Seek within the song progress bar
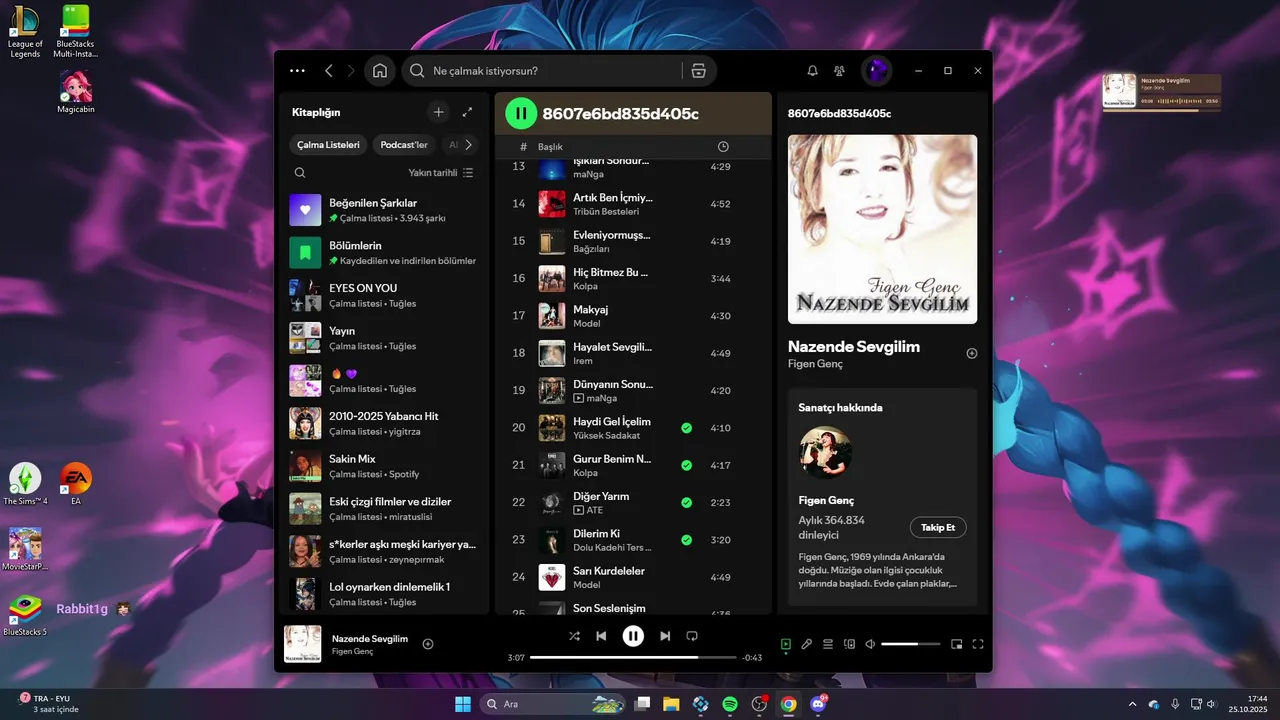The image size is (1280, 720). [633, 657]
